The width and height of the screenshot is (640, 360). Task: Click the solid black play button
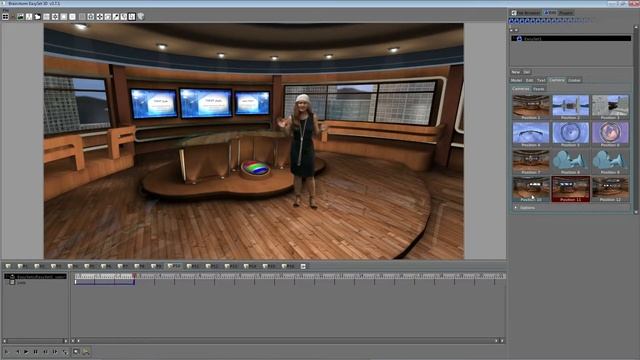(x=26, y=351)
